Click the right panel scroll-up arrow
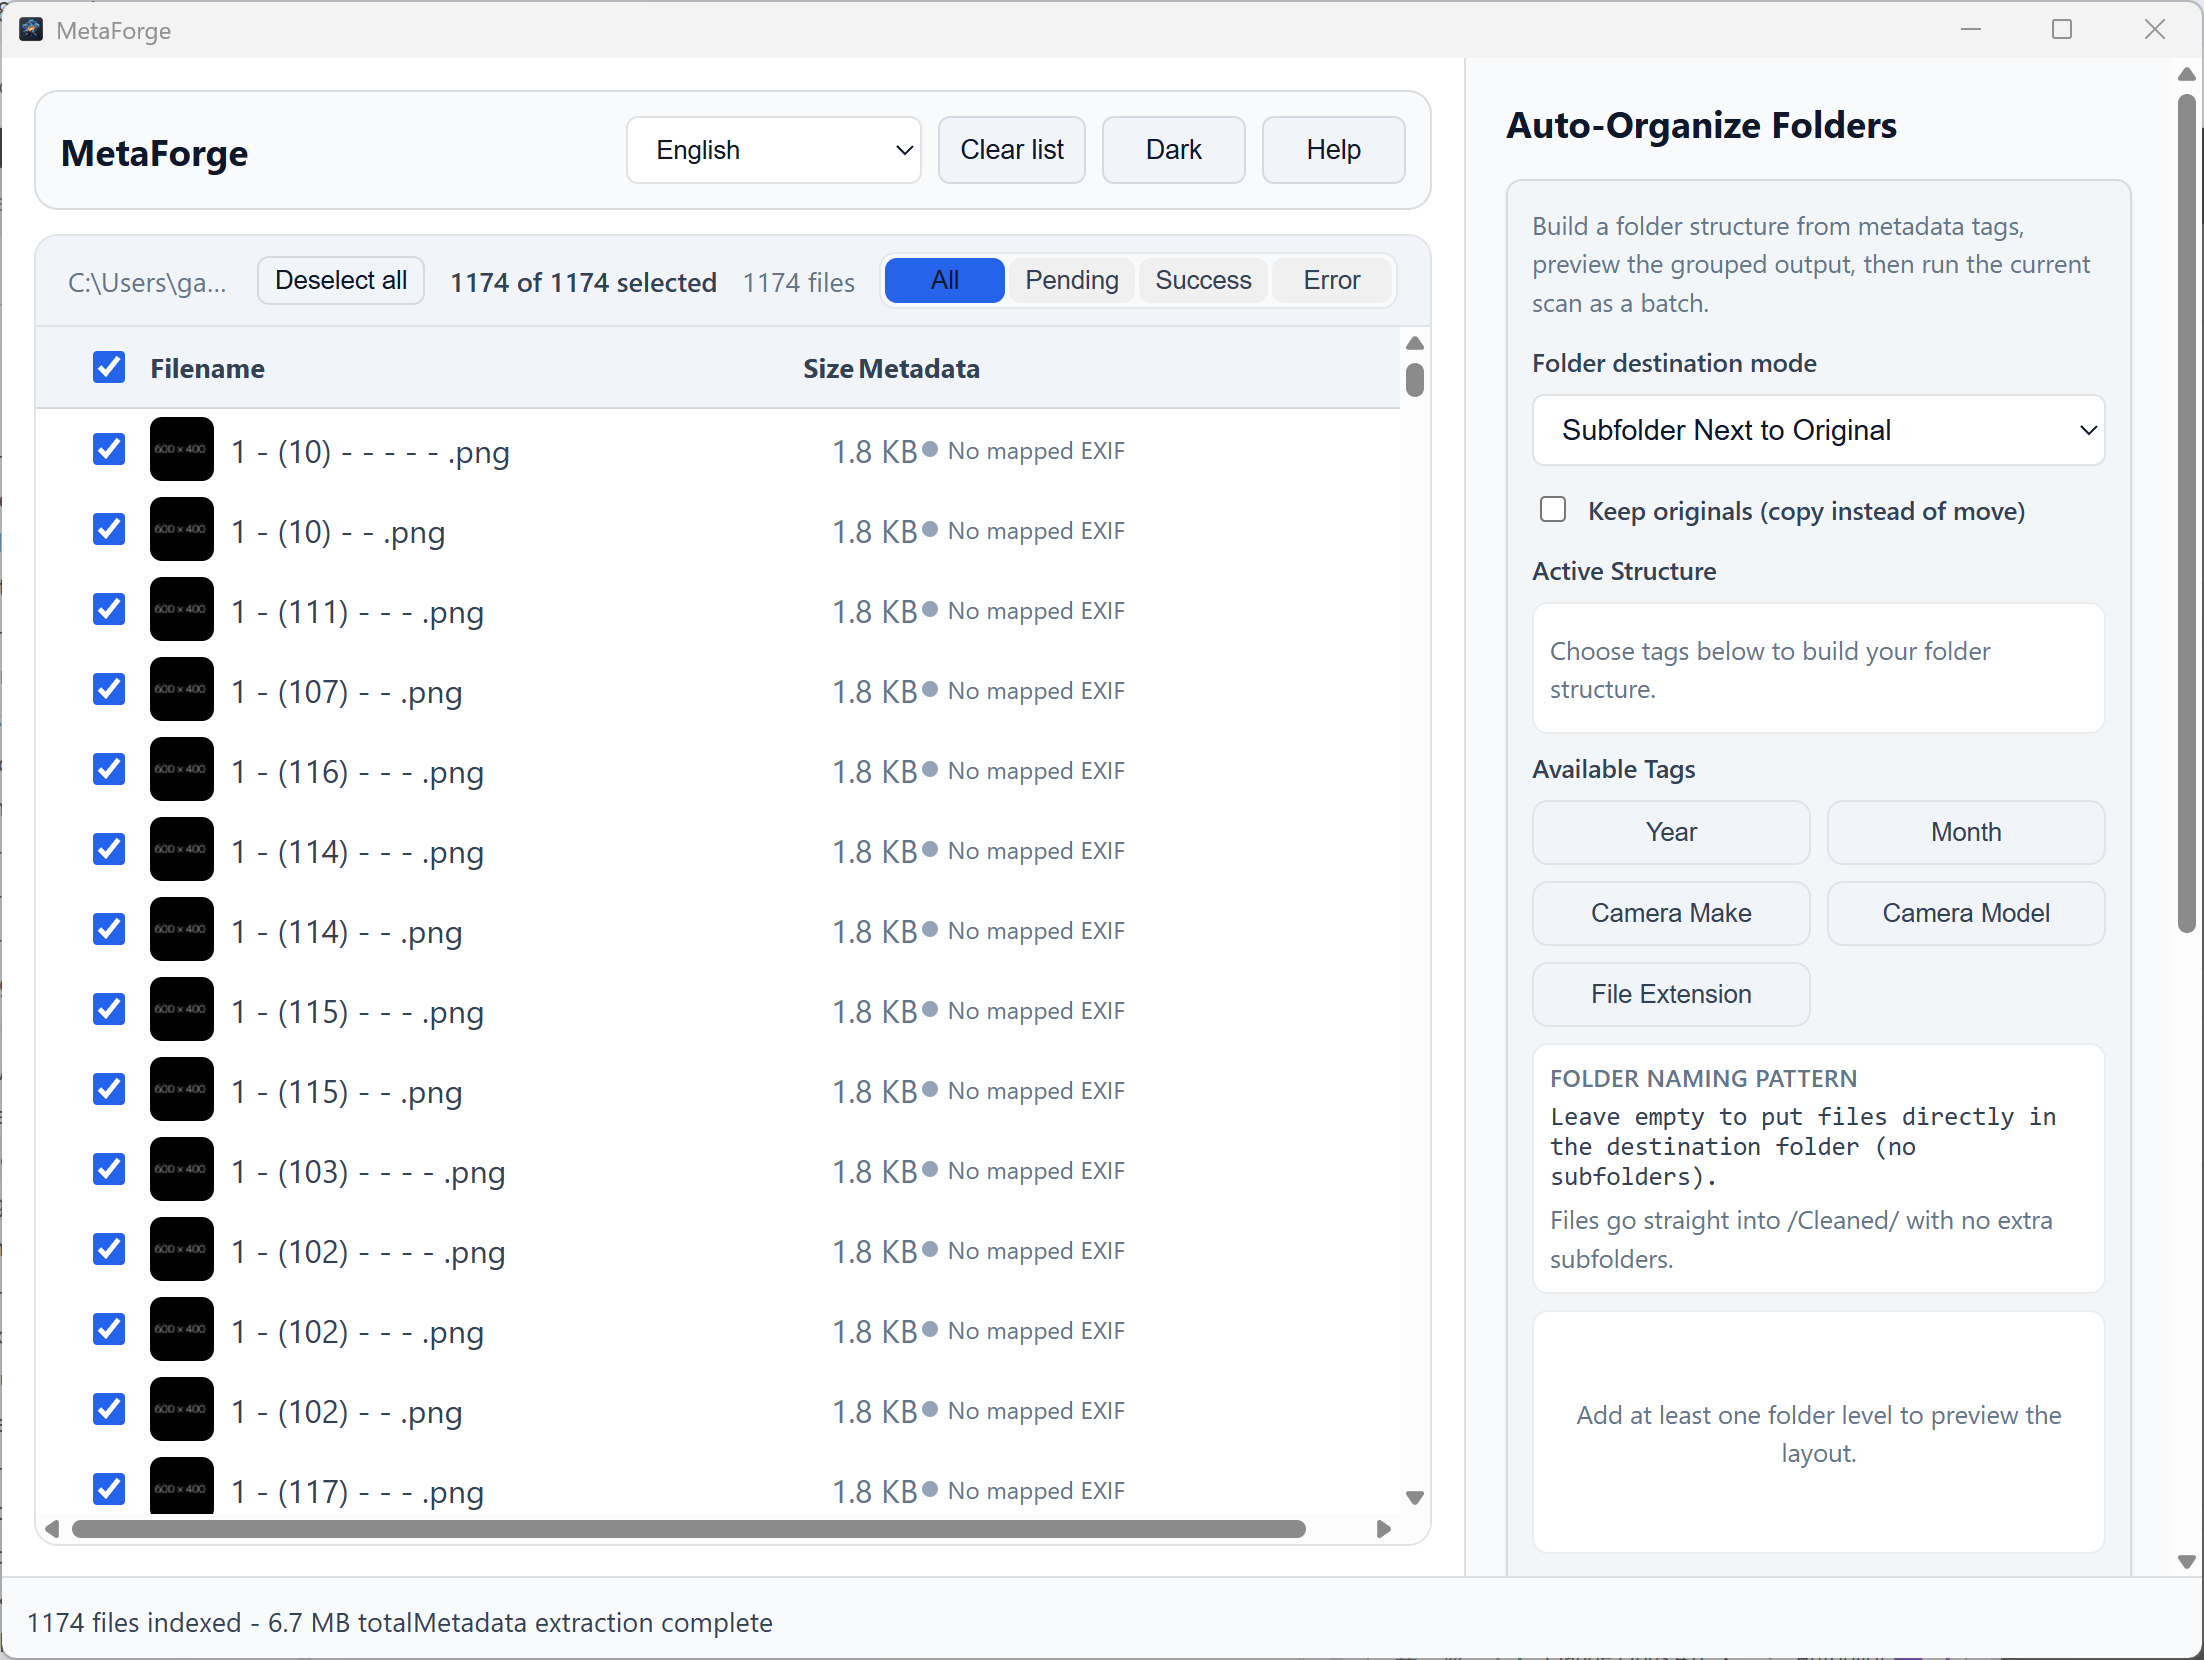This screenshot has height=1660, width=2204. coord(2187,74)
